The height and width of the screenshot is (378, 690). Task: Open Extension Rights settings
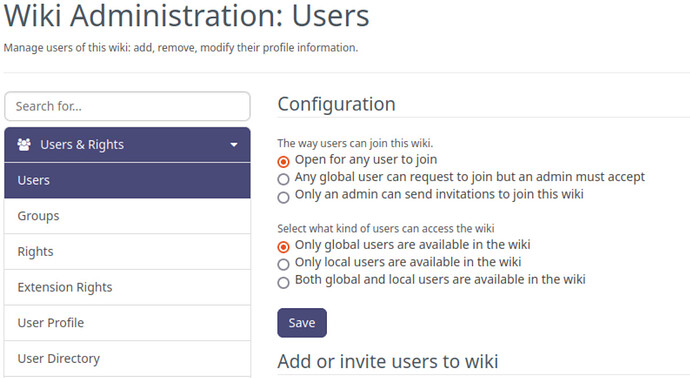(x=127, y=287)
